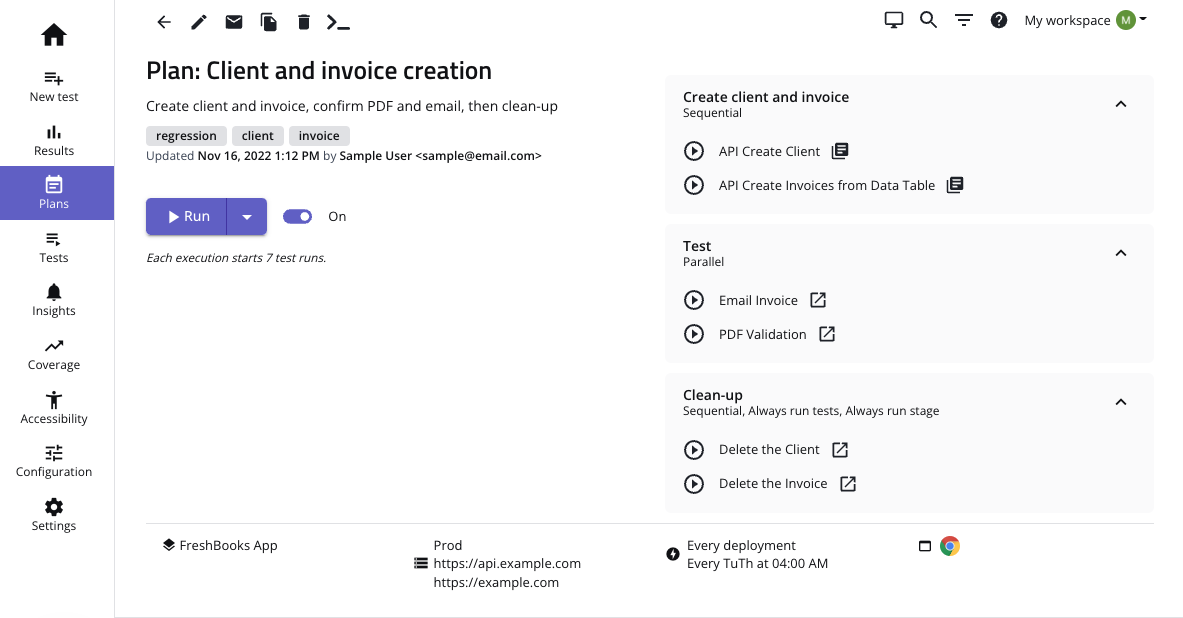Collapse the Test stage
The height and width of the screenshot is (618, 1183).
(1120, 253)
